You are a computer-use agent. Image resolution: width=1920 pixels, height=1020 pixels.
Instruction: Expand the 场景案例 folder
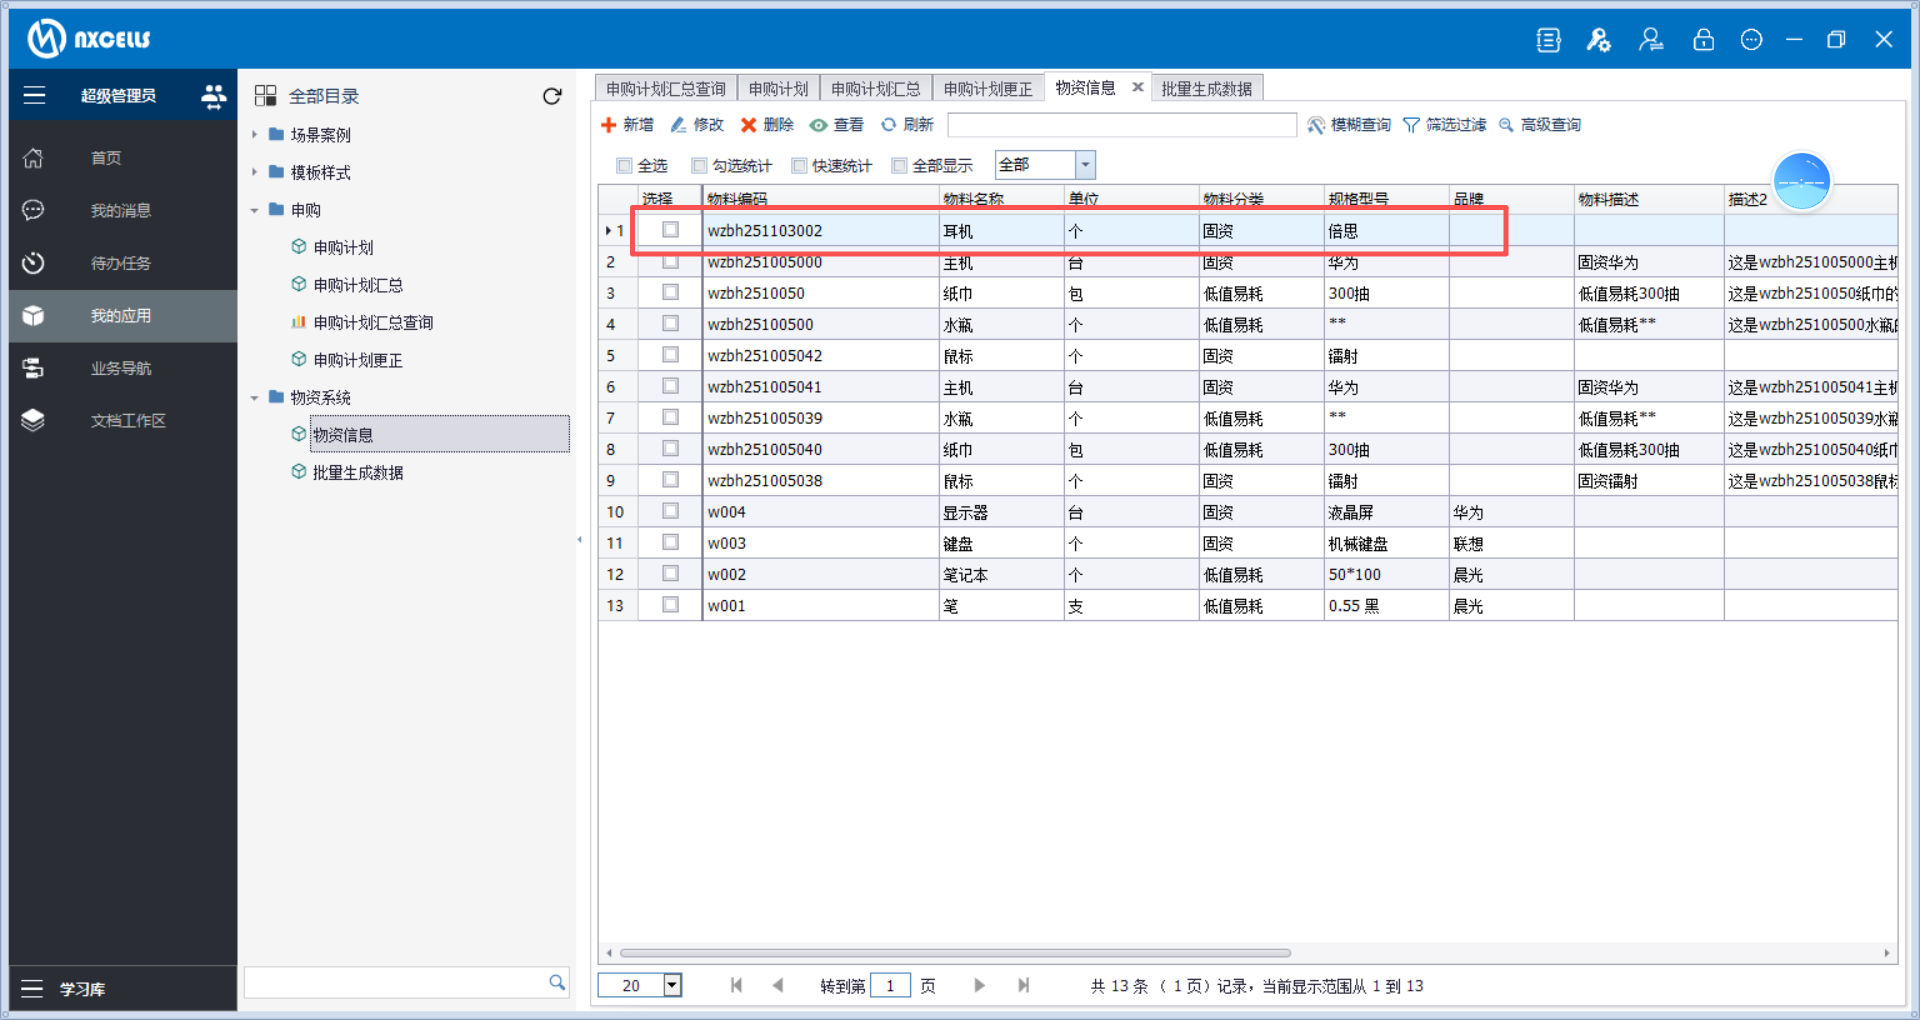[255, 135]
